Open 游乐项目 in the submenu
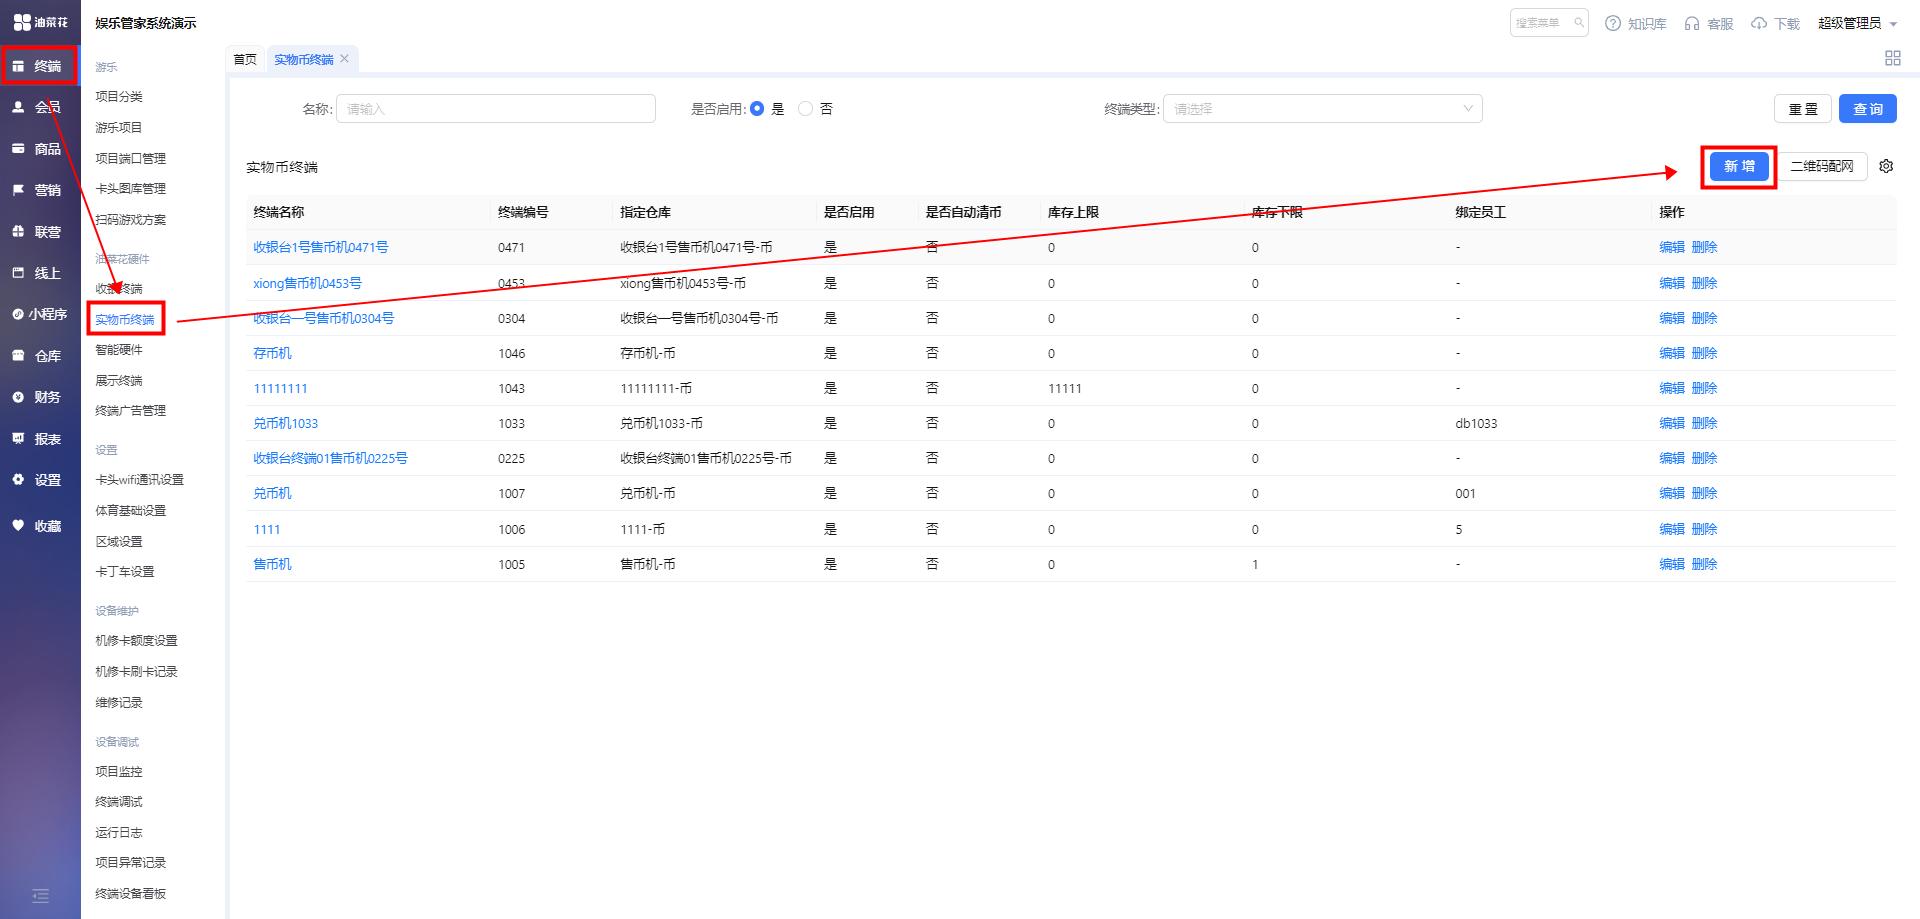Viewport: 1920px width, 919px height. 119,128
